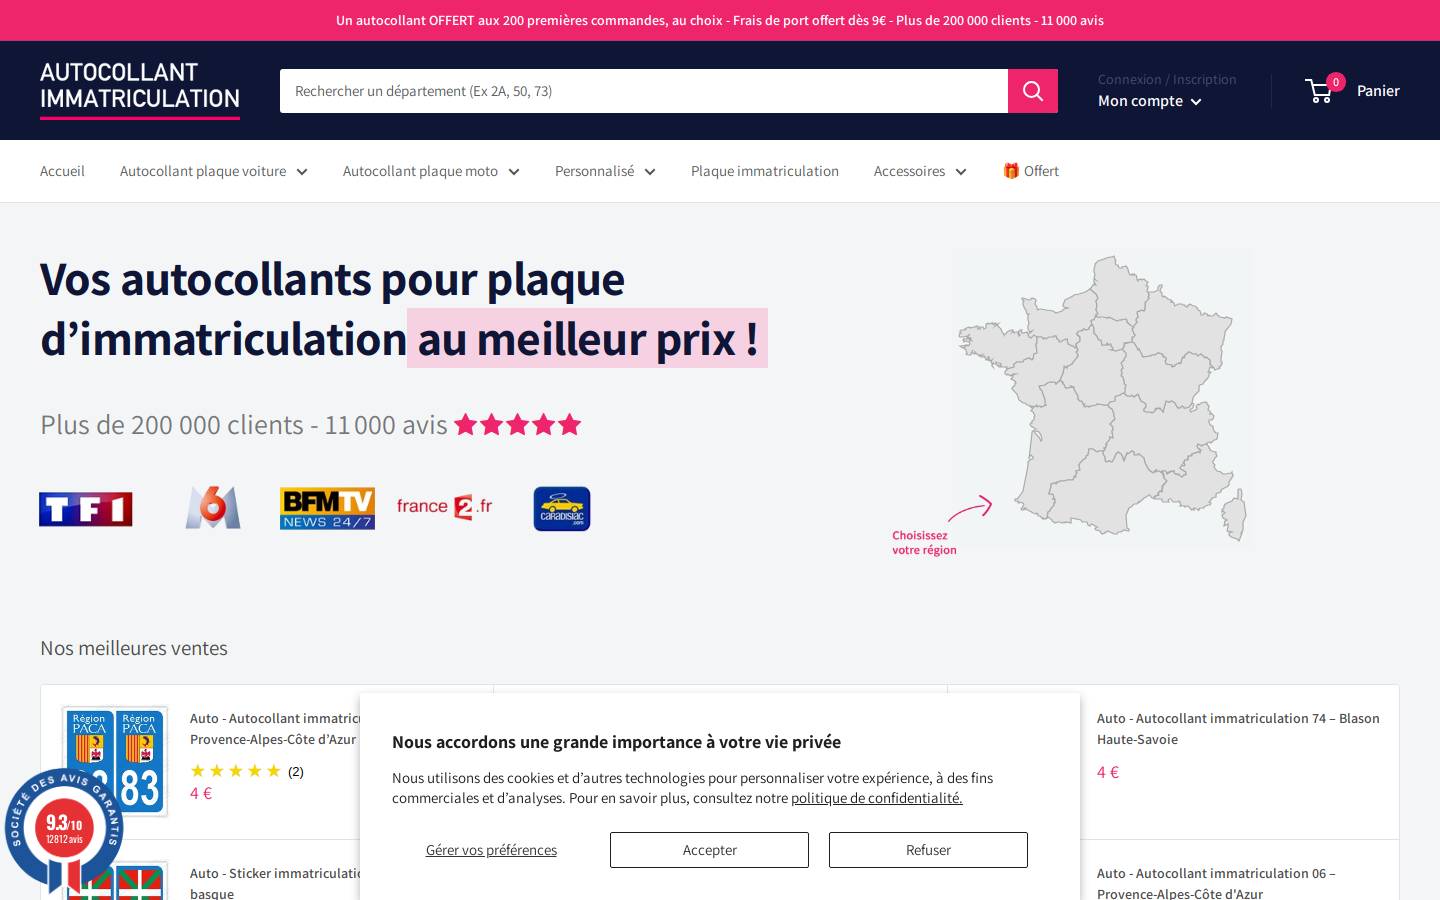
Task: Select Corsica on the France map
Action: tap(1235, 514)
